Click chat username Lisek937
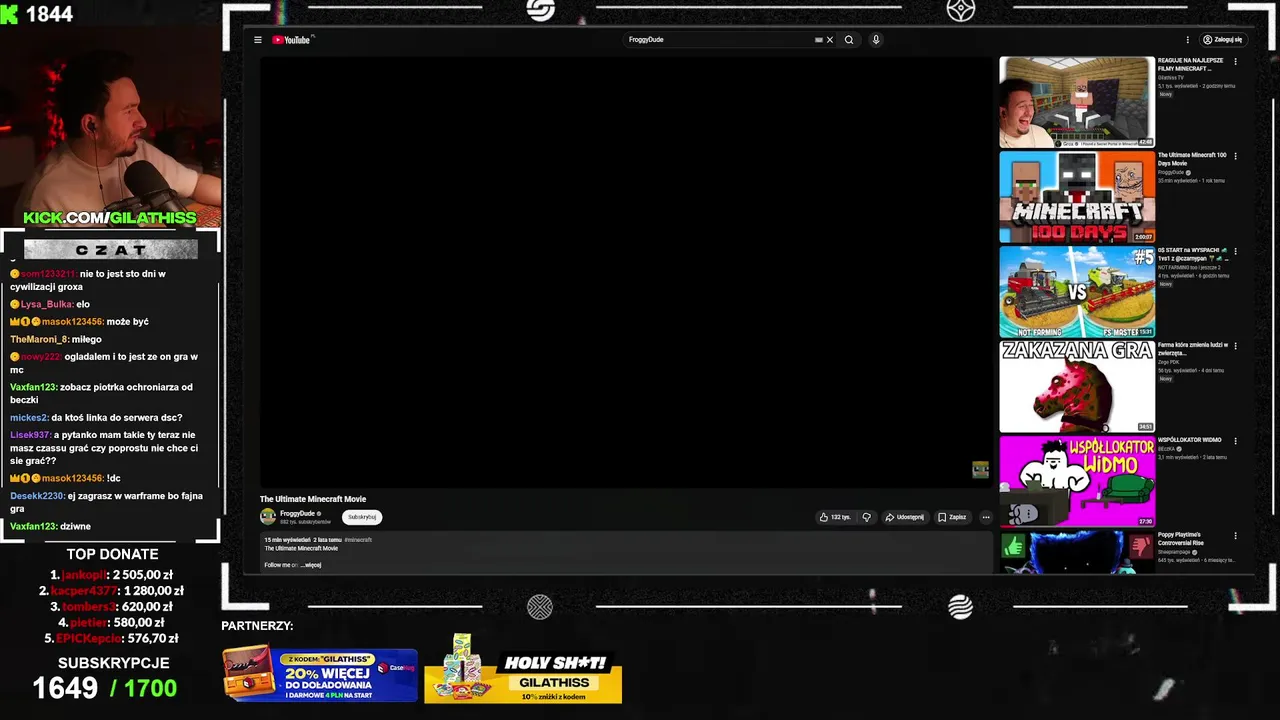Screen dimensions: 1280x720 (30, 435)
